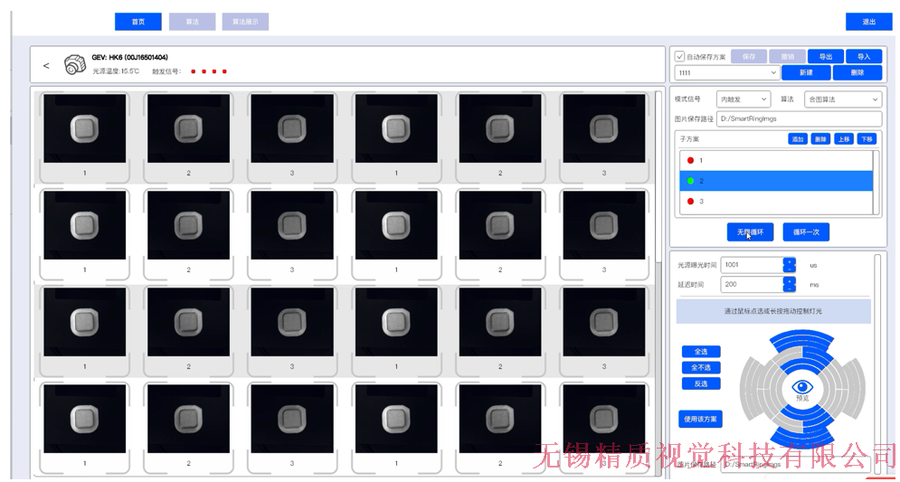The image size is (900, 482).
Task: Click the 导出 export button
Action: (x=825, y=56)
